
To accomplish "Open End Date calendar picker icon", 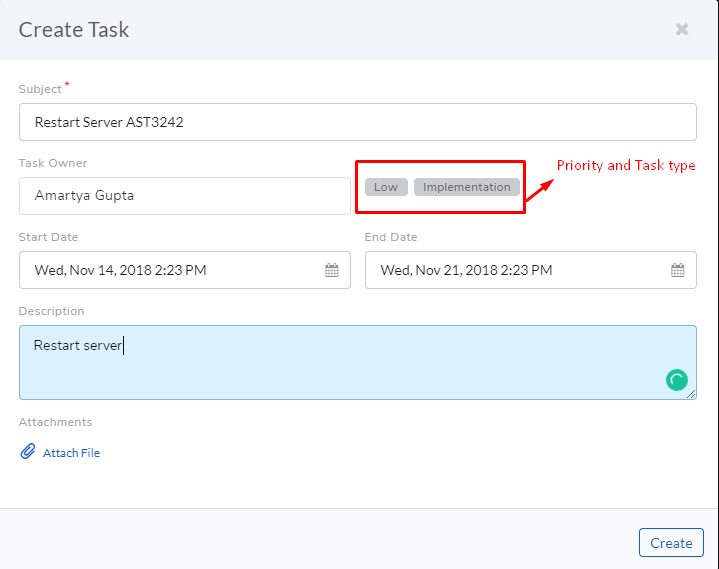I will pos(677,270).
